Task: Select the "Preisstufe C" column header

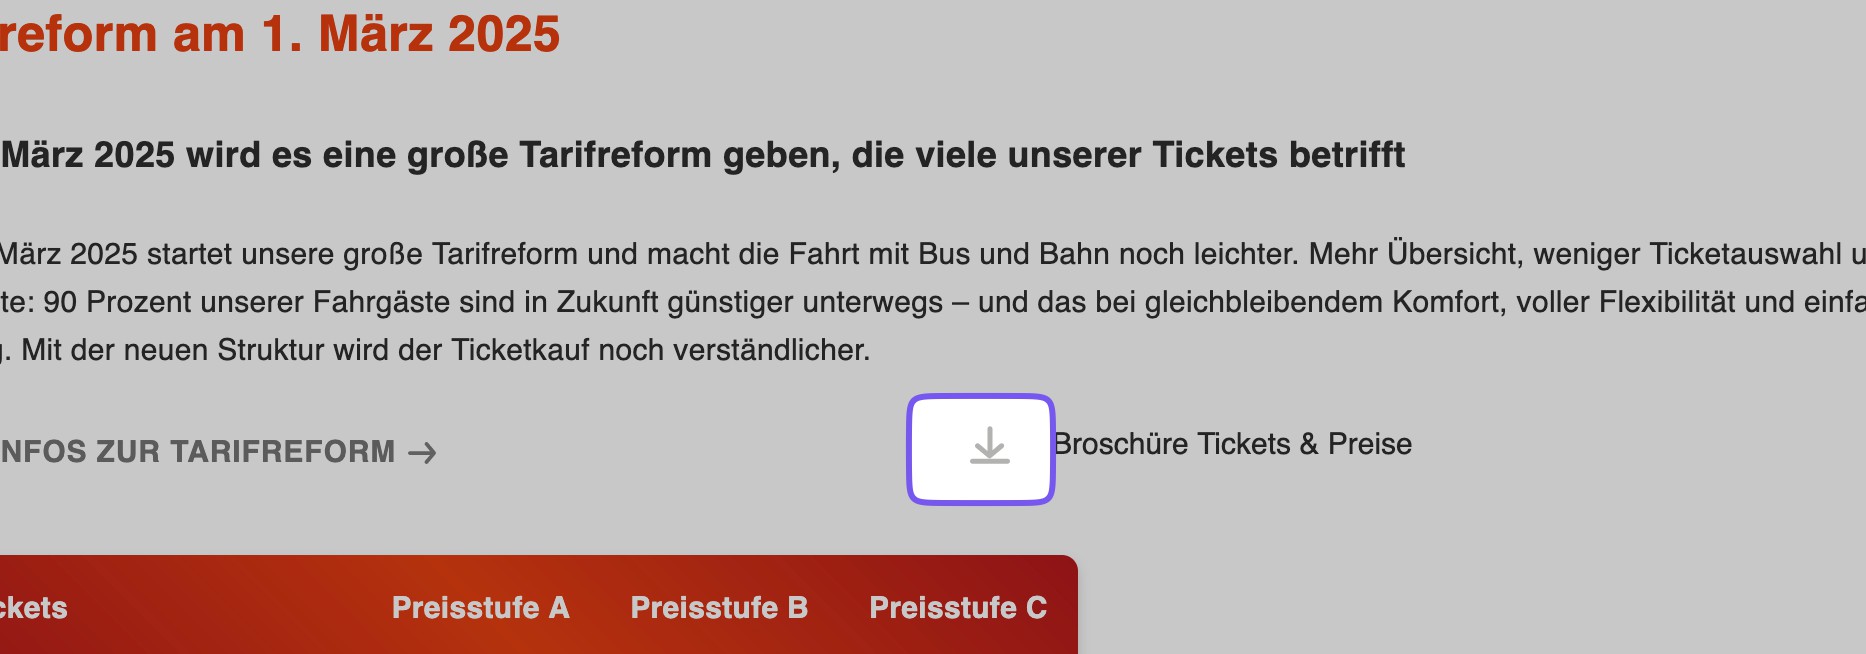Action: tap(958, 607)
